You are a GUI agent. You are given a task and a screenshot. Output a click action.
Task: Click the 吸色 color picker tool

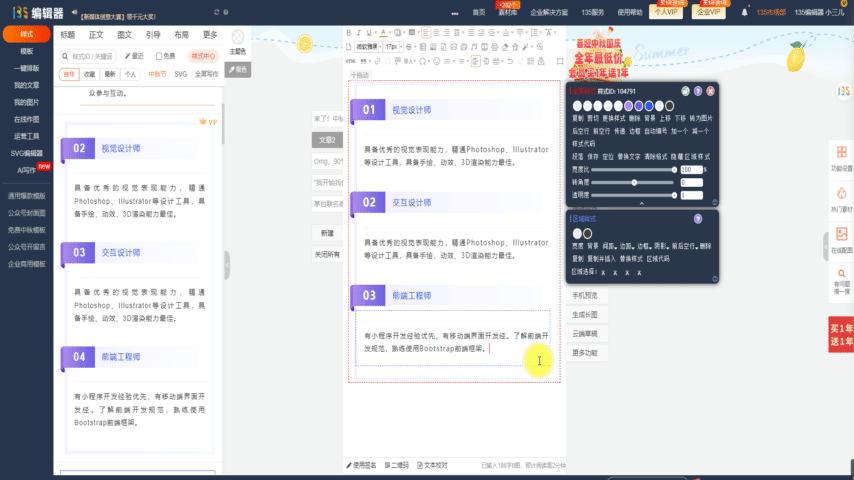238,69
